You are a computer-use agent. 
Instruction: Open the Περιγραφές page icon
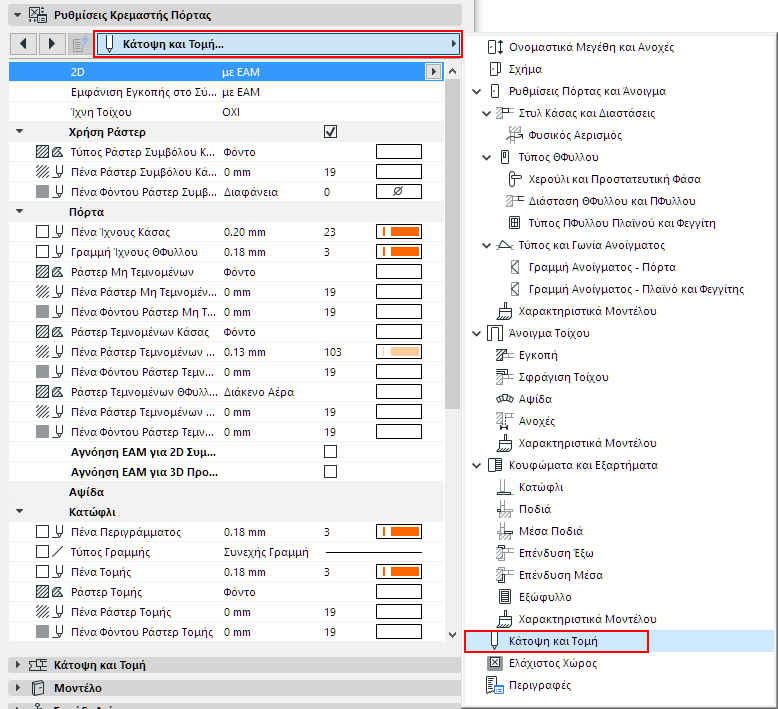click(x=495, y=685)
